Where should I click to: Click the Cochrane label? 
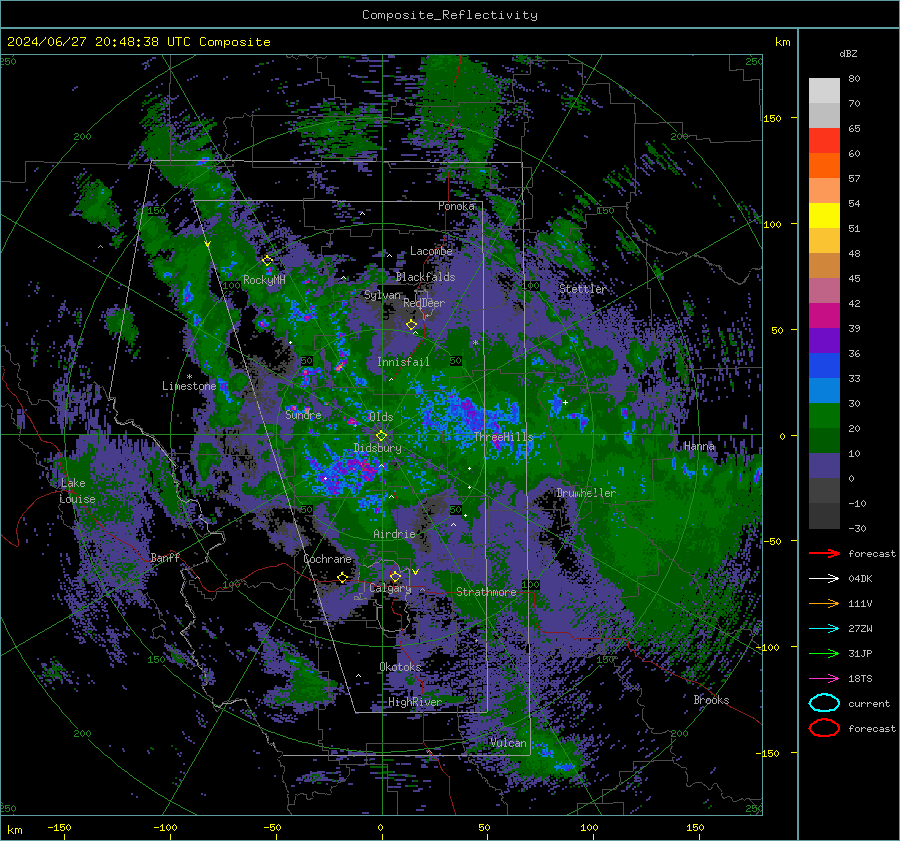click(x=327, y=559)
